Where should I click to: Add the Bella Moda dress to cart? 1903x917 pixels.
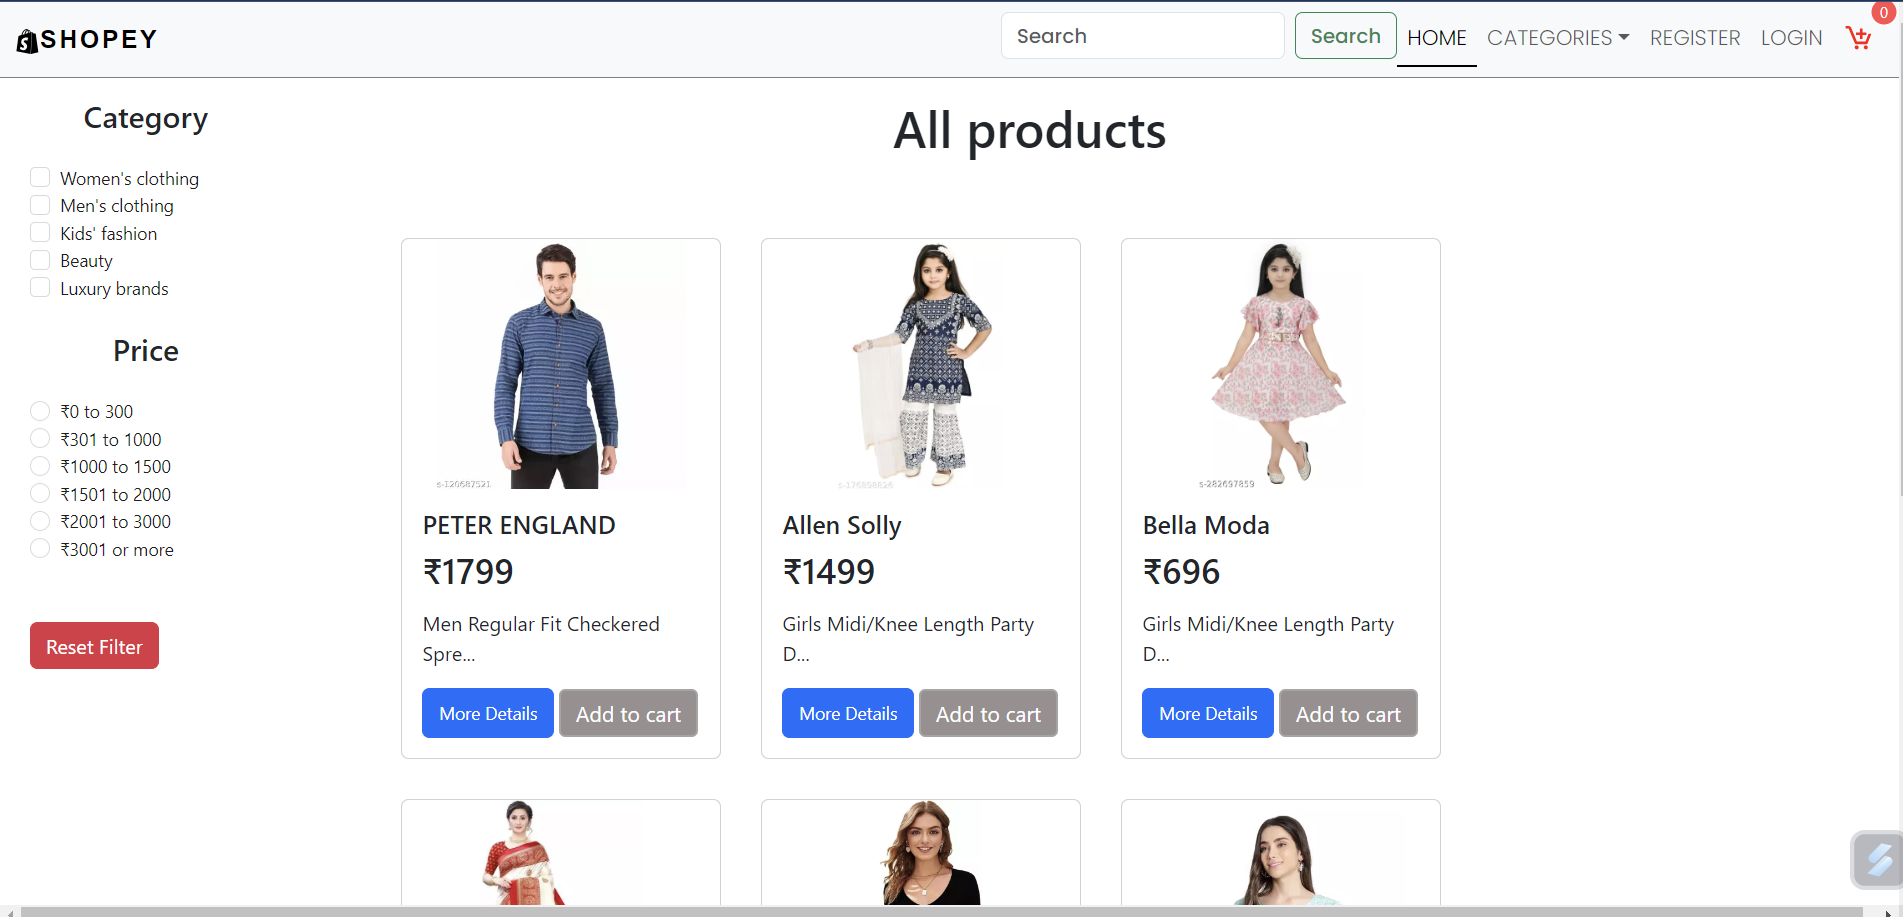1348,714
